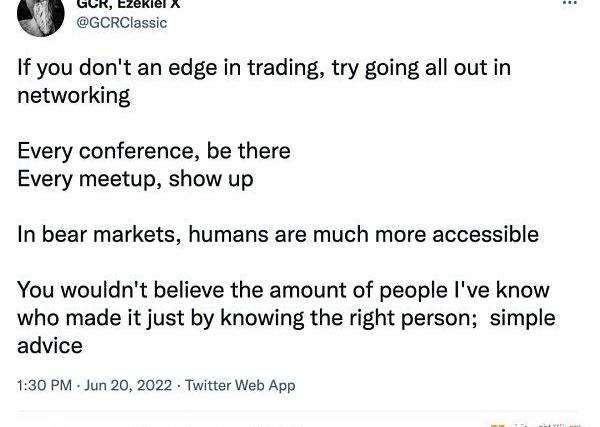Open the Twitter Web App source link
Screen dimensions: 600x427
pyautogui.click(x=240, y=385)
